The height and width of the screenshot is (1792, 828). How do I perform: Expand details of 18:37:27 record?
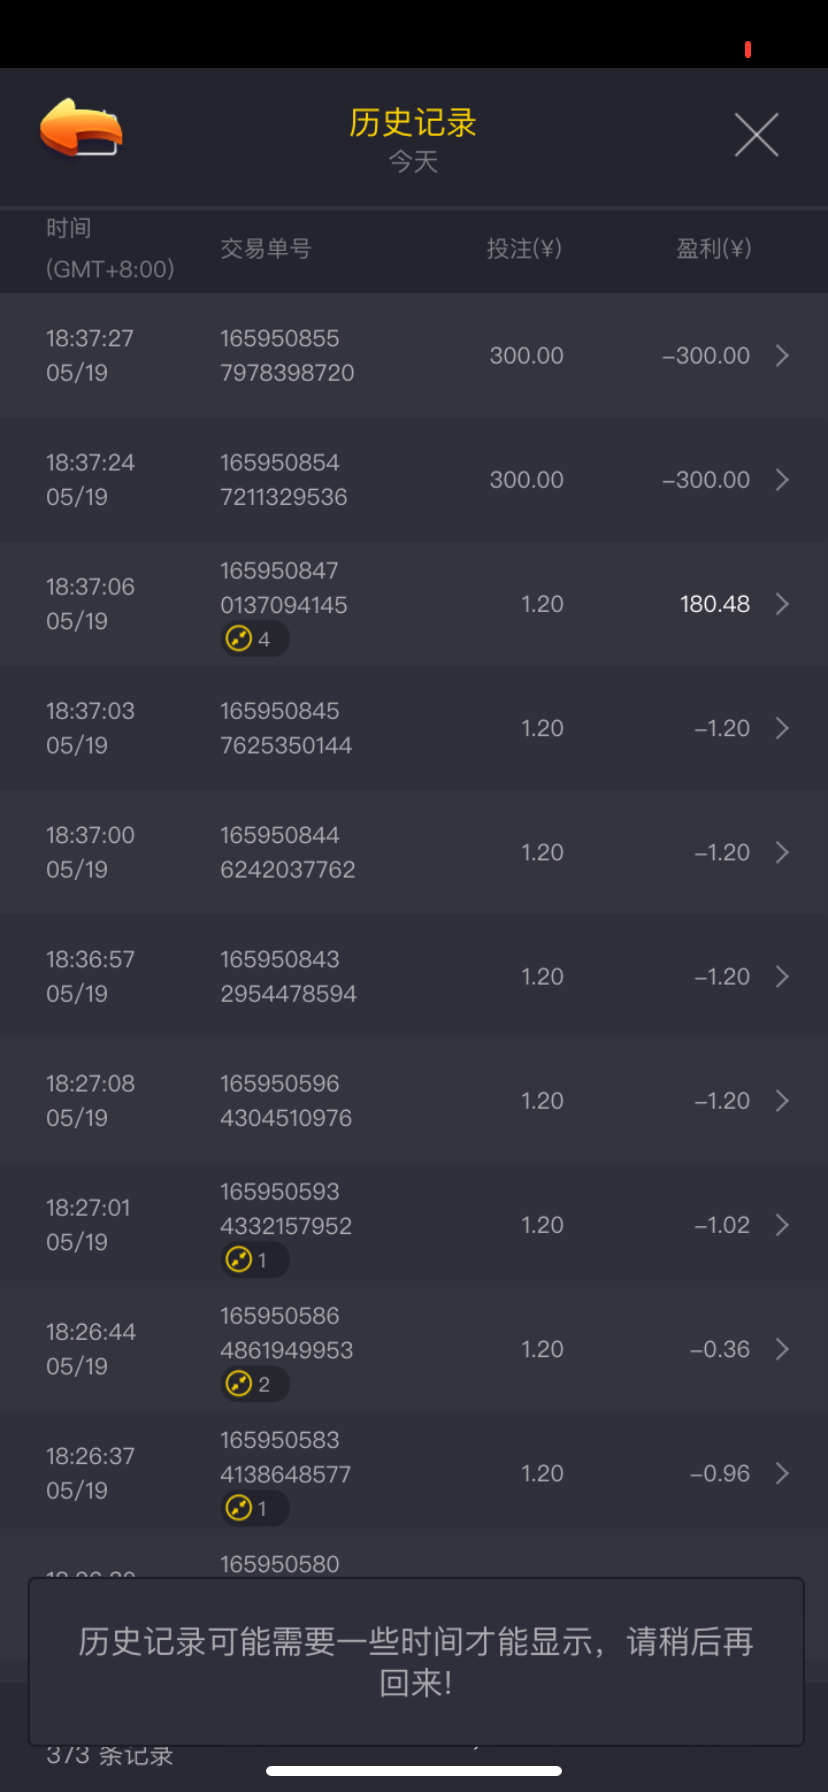tap(782, 356)
